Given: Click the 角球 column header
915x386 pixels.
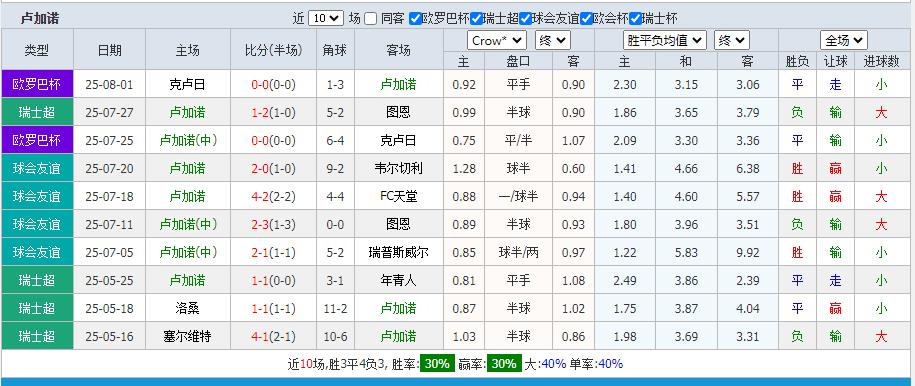Looking at the screenshot, I should click(335, 50).
